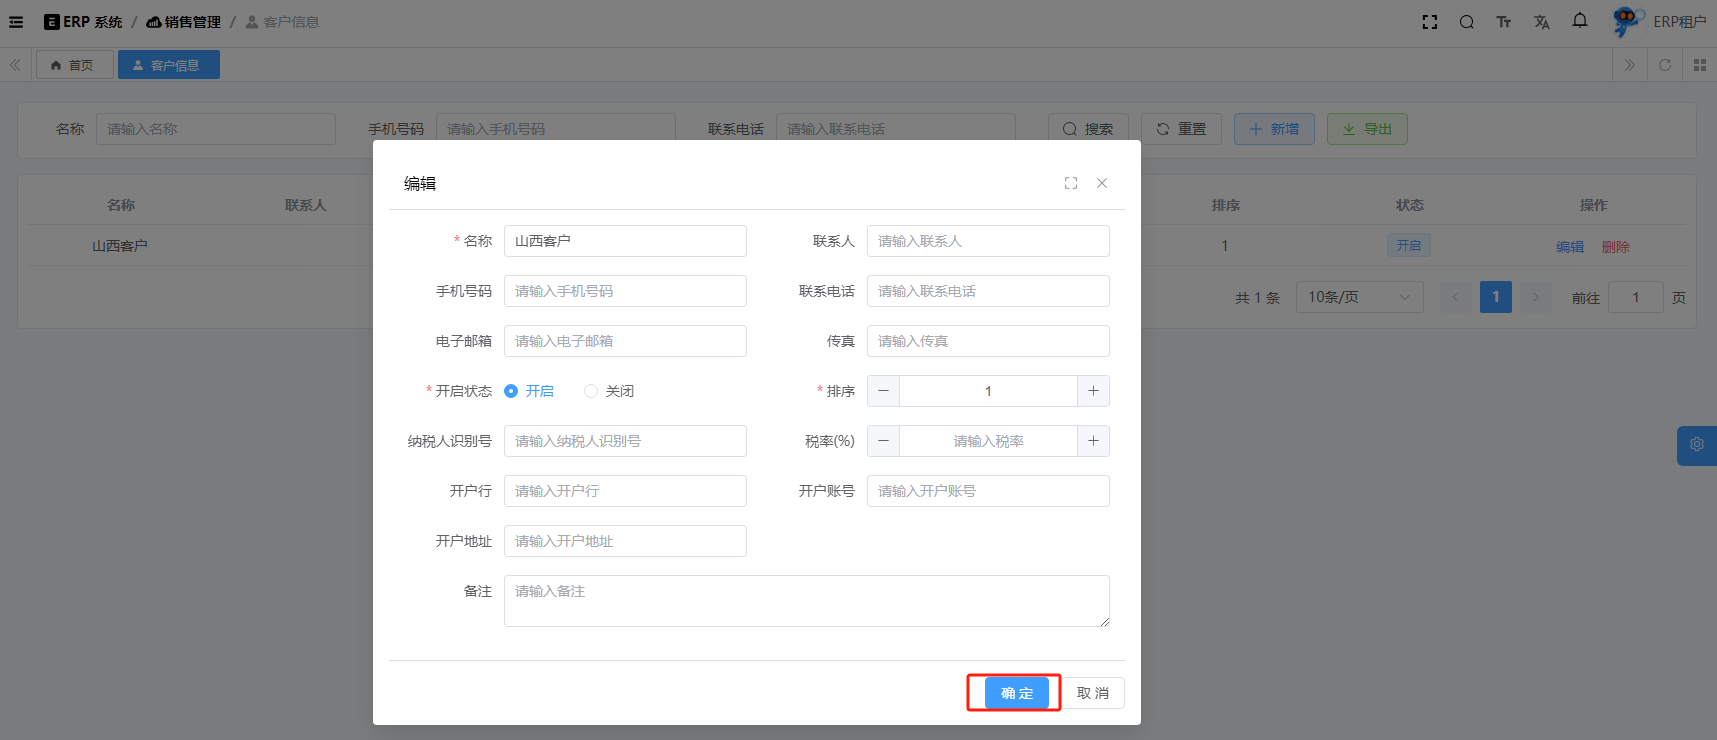The width and height of the screenshot is (1717, 740).
Task: Open the language translation icon
Action: click(x=1541, y=22)
